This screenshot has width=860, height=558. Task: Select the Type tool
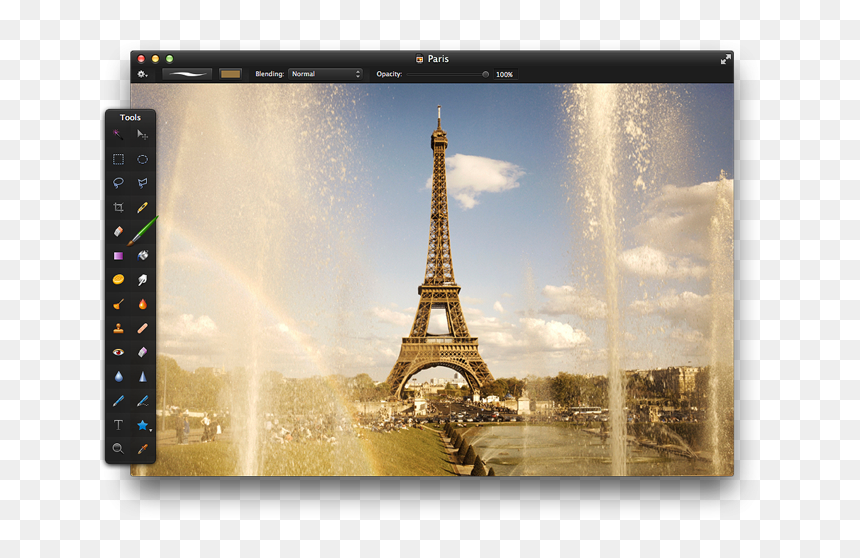(118, 425)
